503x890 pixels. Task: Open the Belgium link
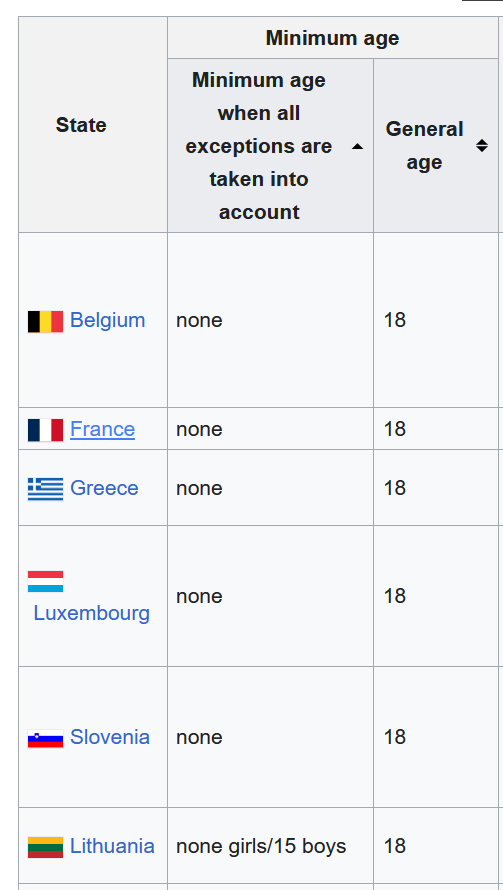click(107, 320)
